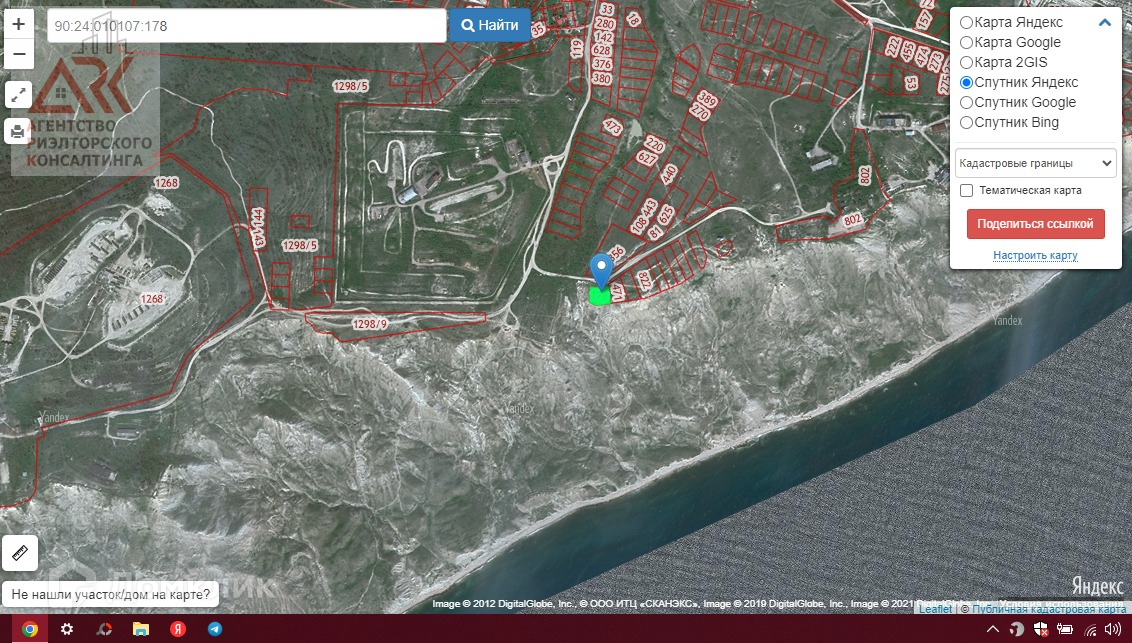Viewport: 1132px width, 643px height.
Task: Open Settings gear in taskbar
Action: pos(66,629)
